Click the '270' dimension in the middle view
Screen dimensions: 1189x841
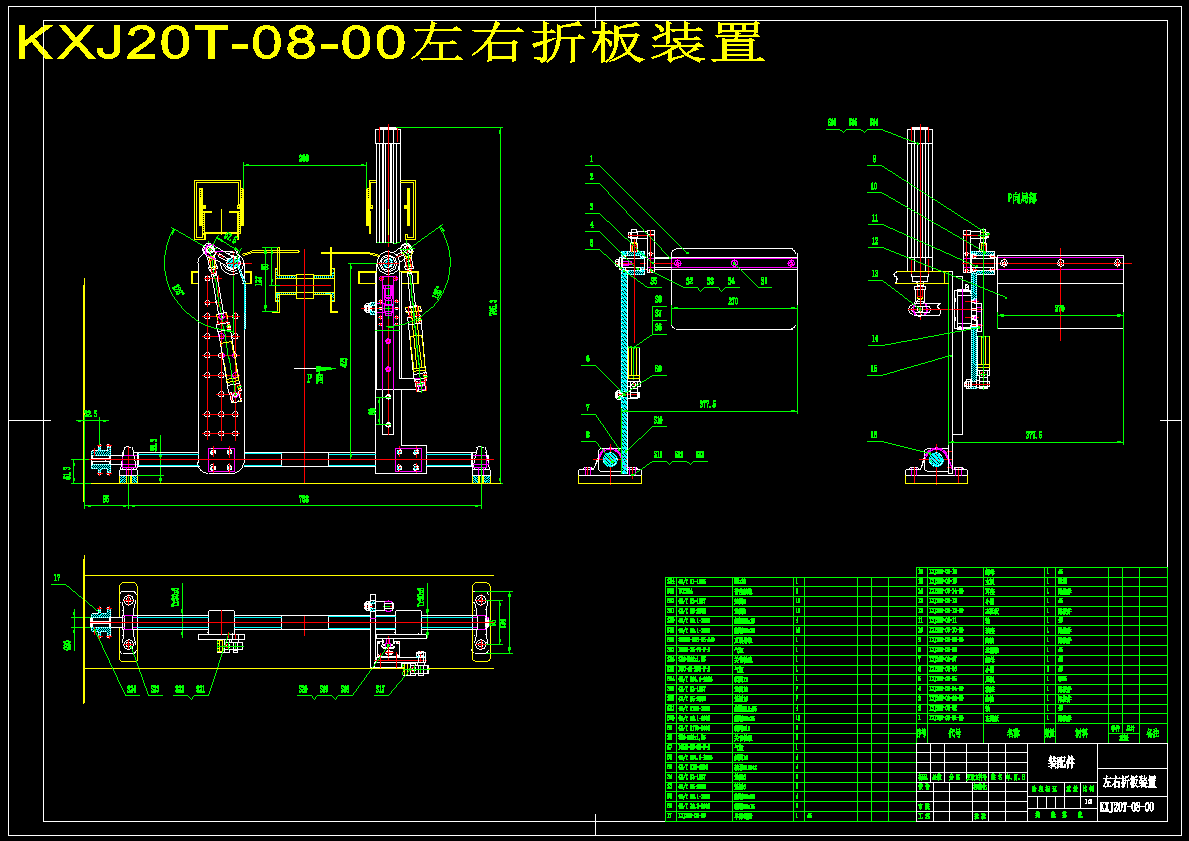click(733, 301)
